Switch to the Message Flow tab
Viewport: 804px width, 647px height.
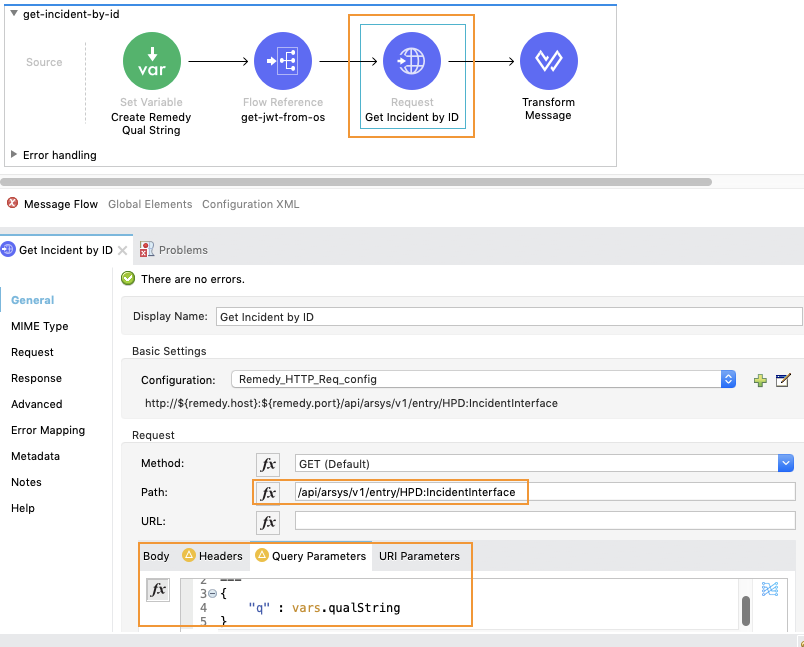pyautogui.click(x=61, y=204)
